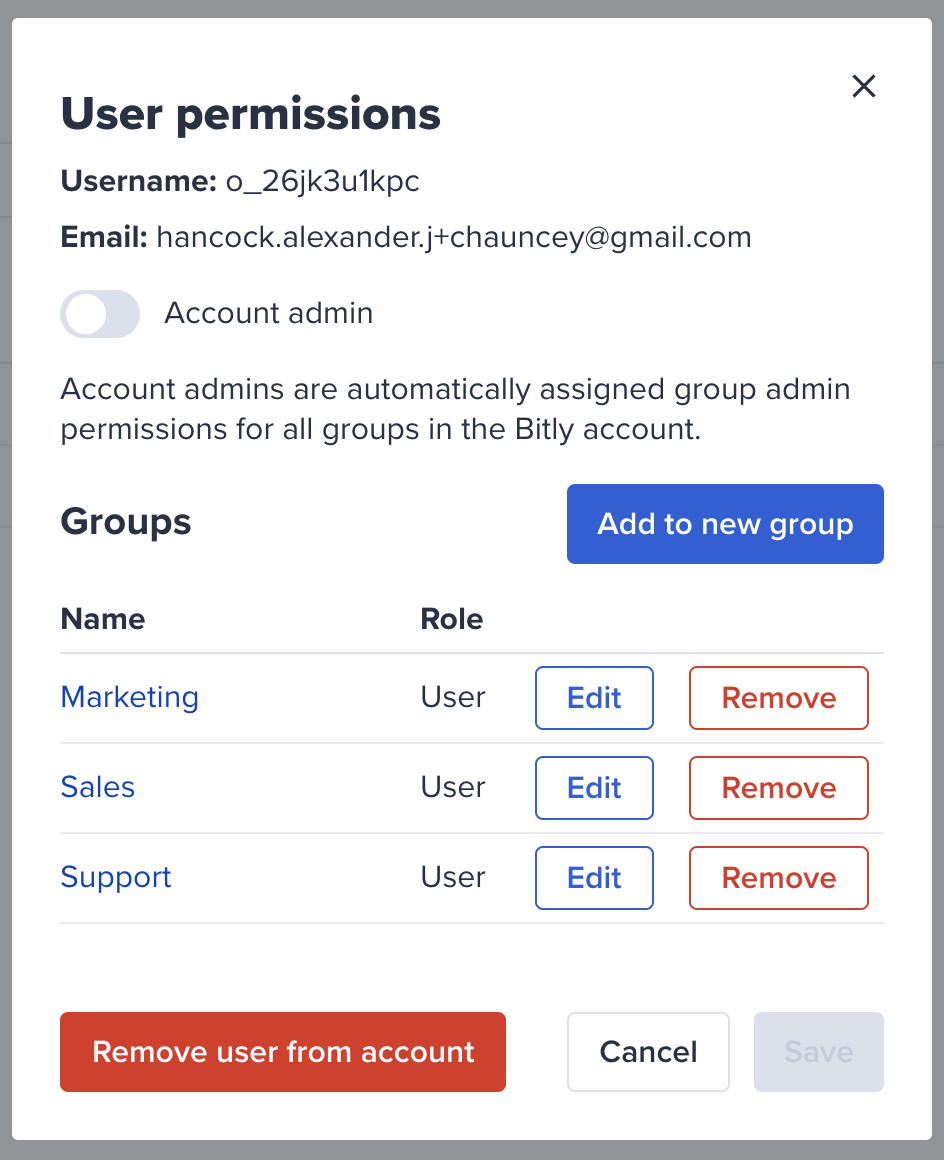This screenshot has height=1160, width=944.
Task: Click Remove user from account
Action: coord(283,1052)
